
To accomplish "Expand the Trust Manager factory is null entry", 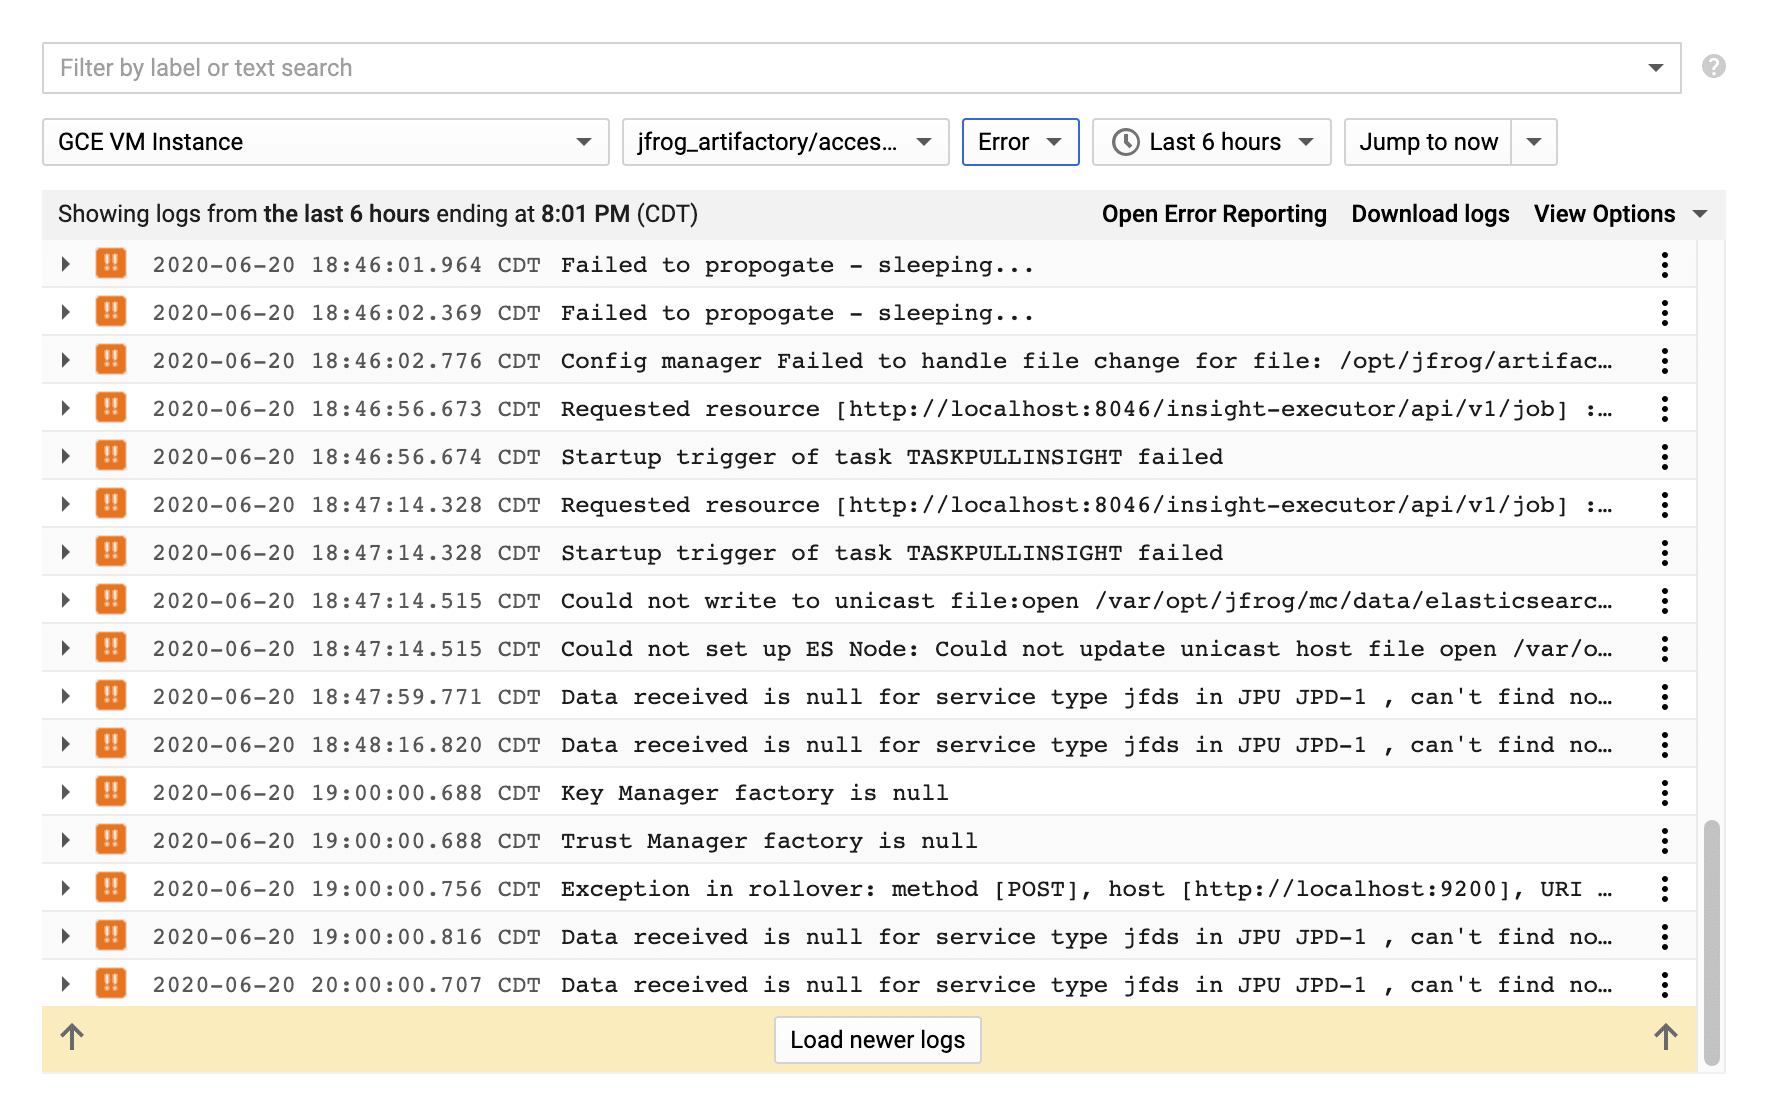I will tap(66, 840).
